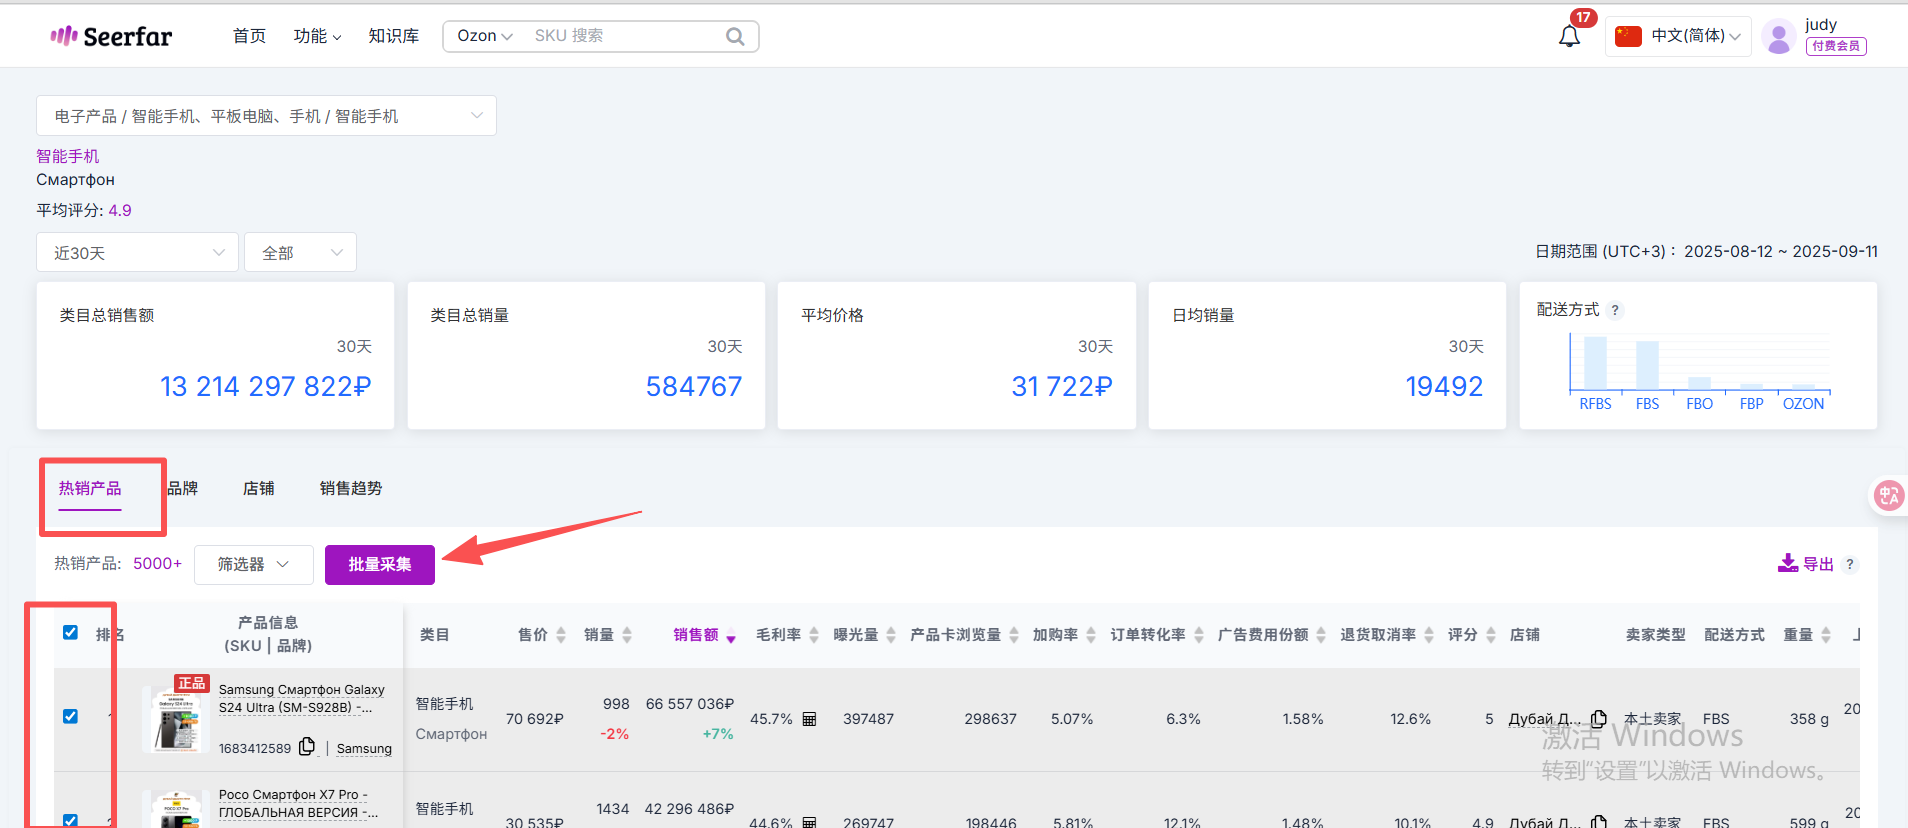Switch to the 销售趋势 tab
This screenshot has width=1908, height=828.
point(350,488)
